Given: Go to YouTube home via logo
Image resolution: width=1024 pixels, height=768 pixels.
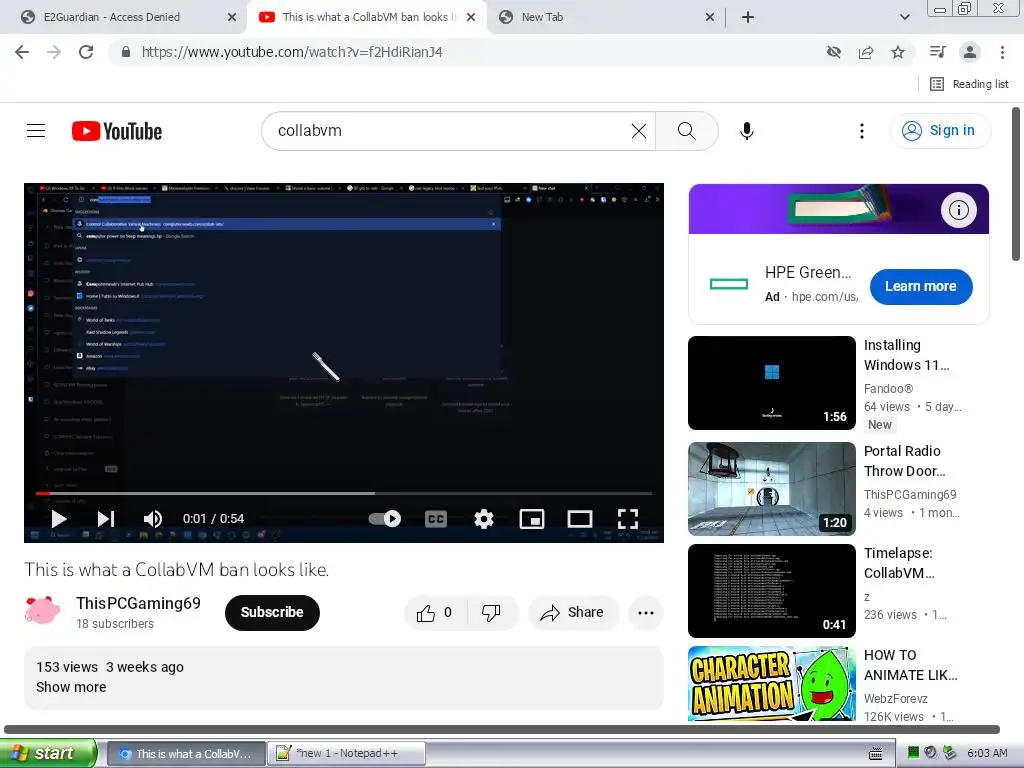Looking at the screenshot, I should (x=117, y=131).
